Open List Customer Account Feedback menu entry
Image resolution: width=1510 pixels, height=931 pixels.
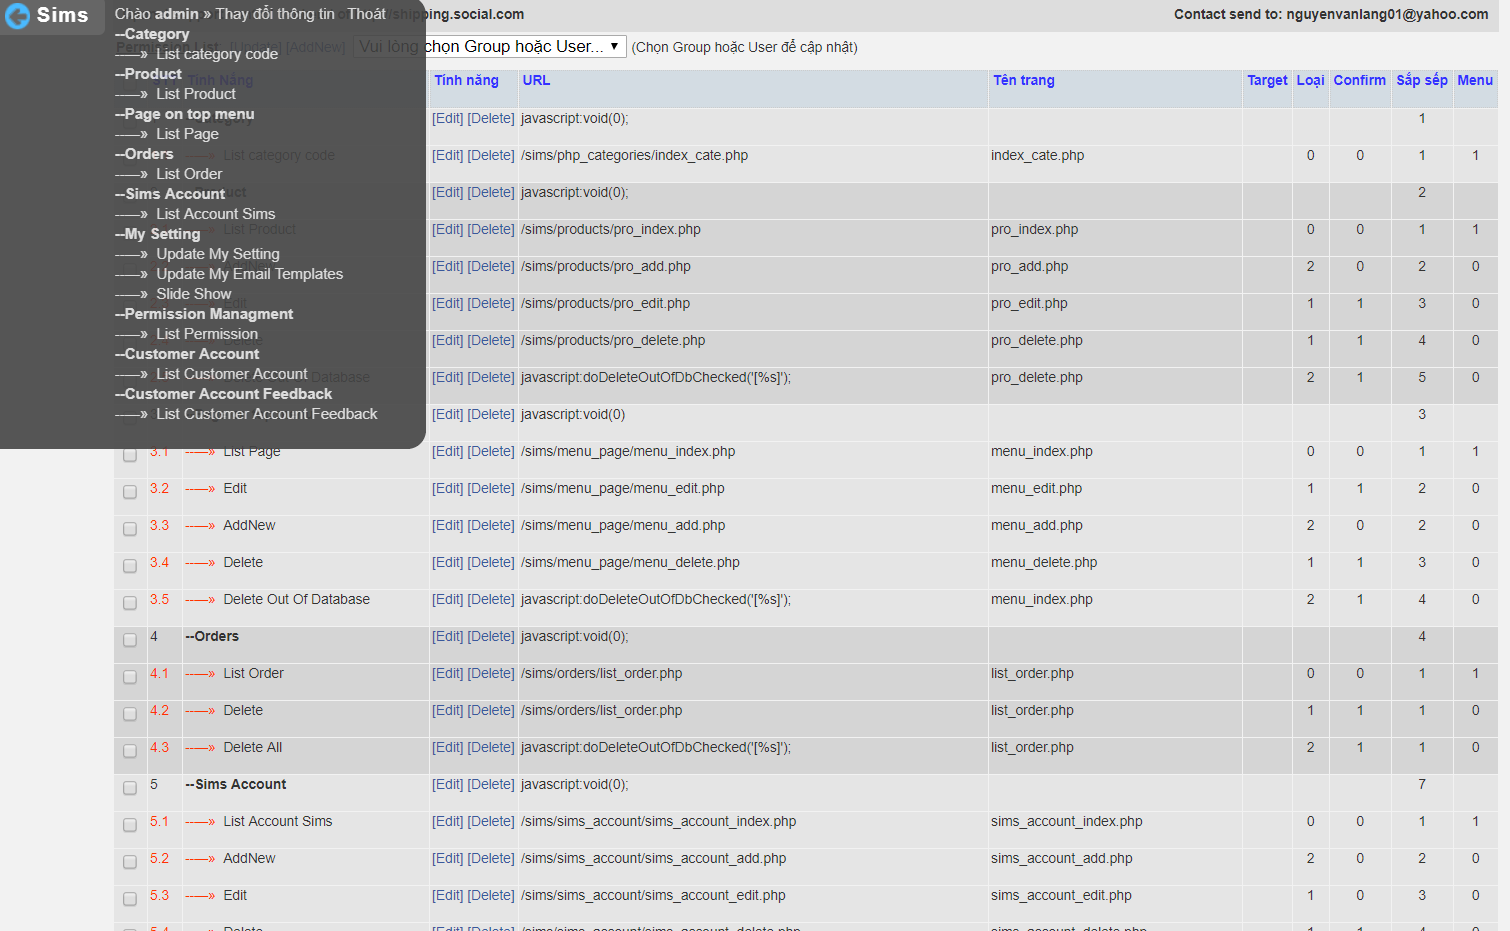(x=267, y=414)
